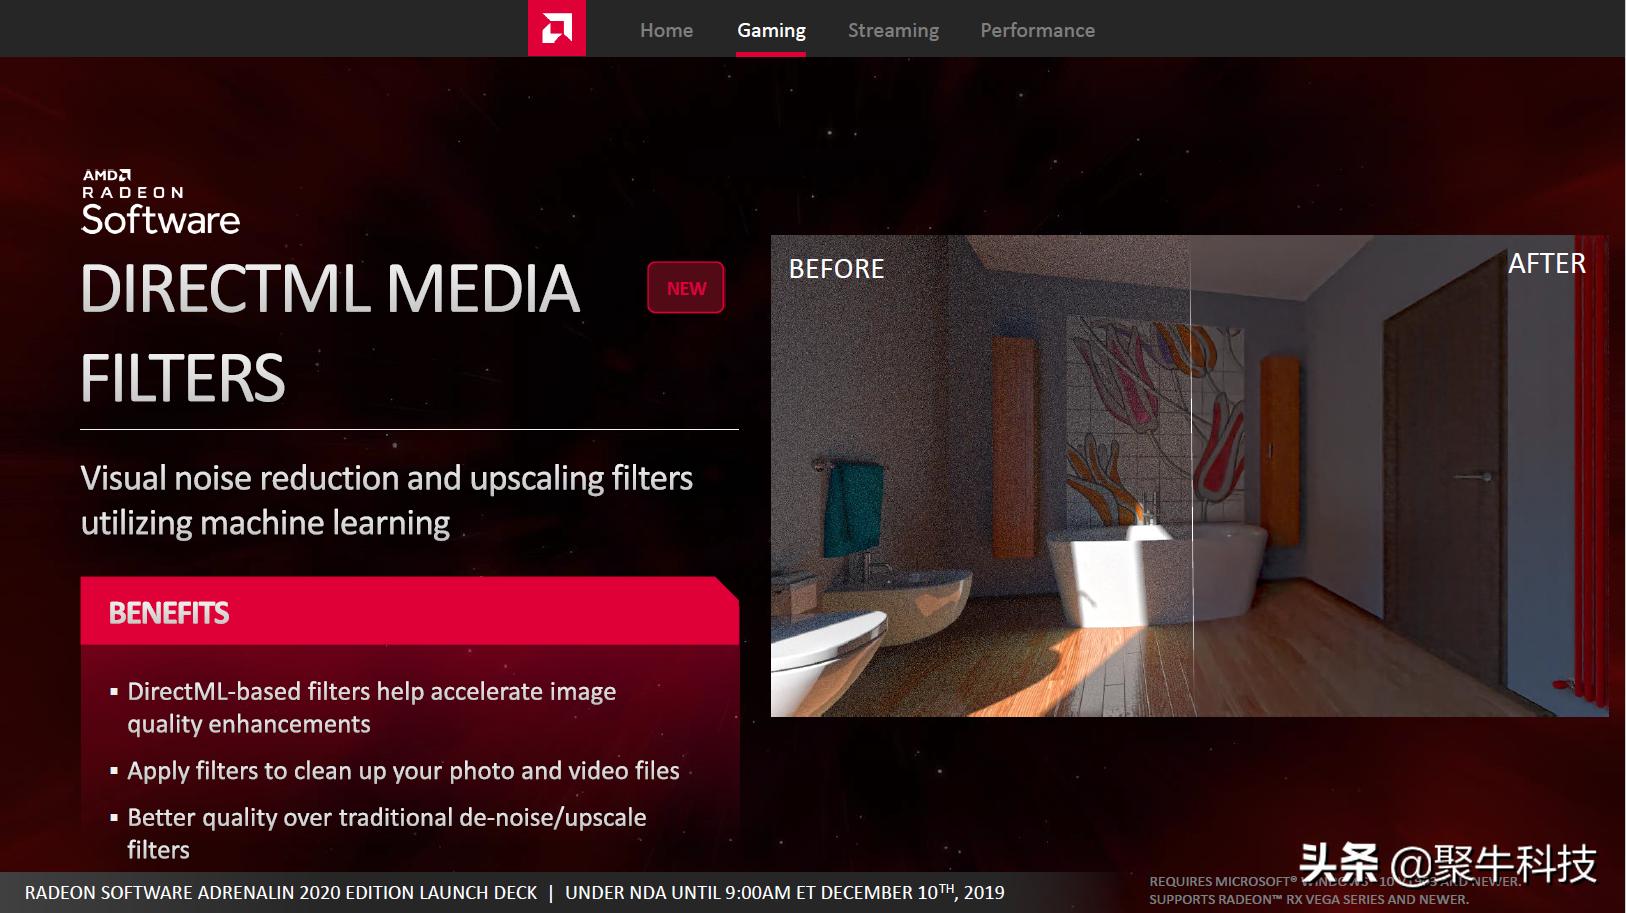Image resolution: width=1626 pixels, height=913 pixels.
Task: Click the AFTER label on the image
Action: [x=1546, y=264]
